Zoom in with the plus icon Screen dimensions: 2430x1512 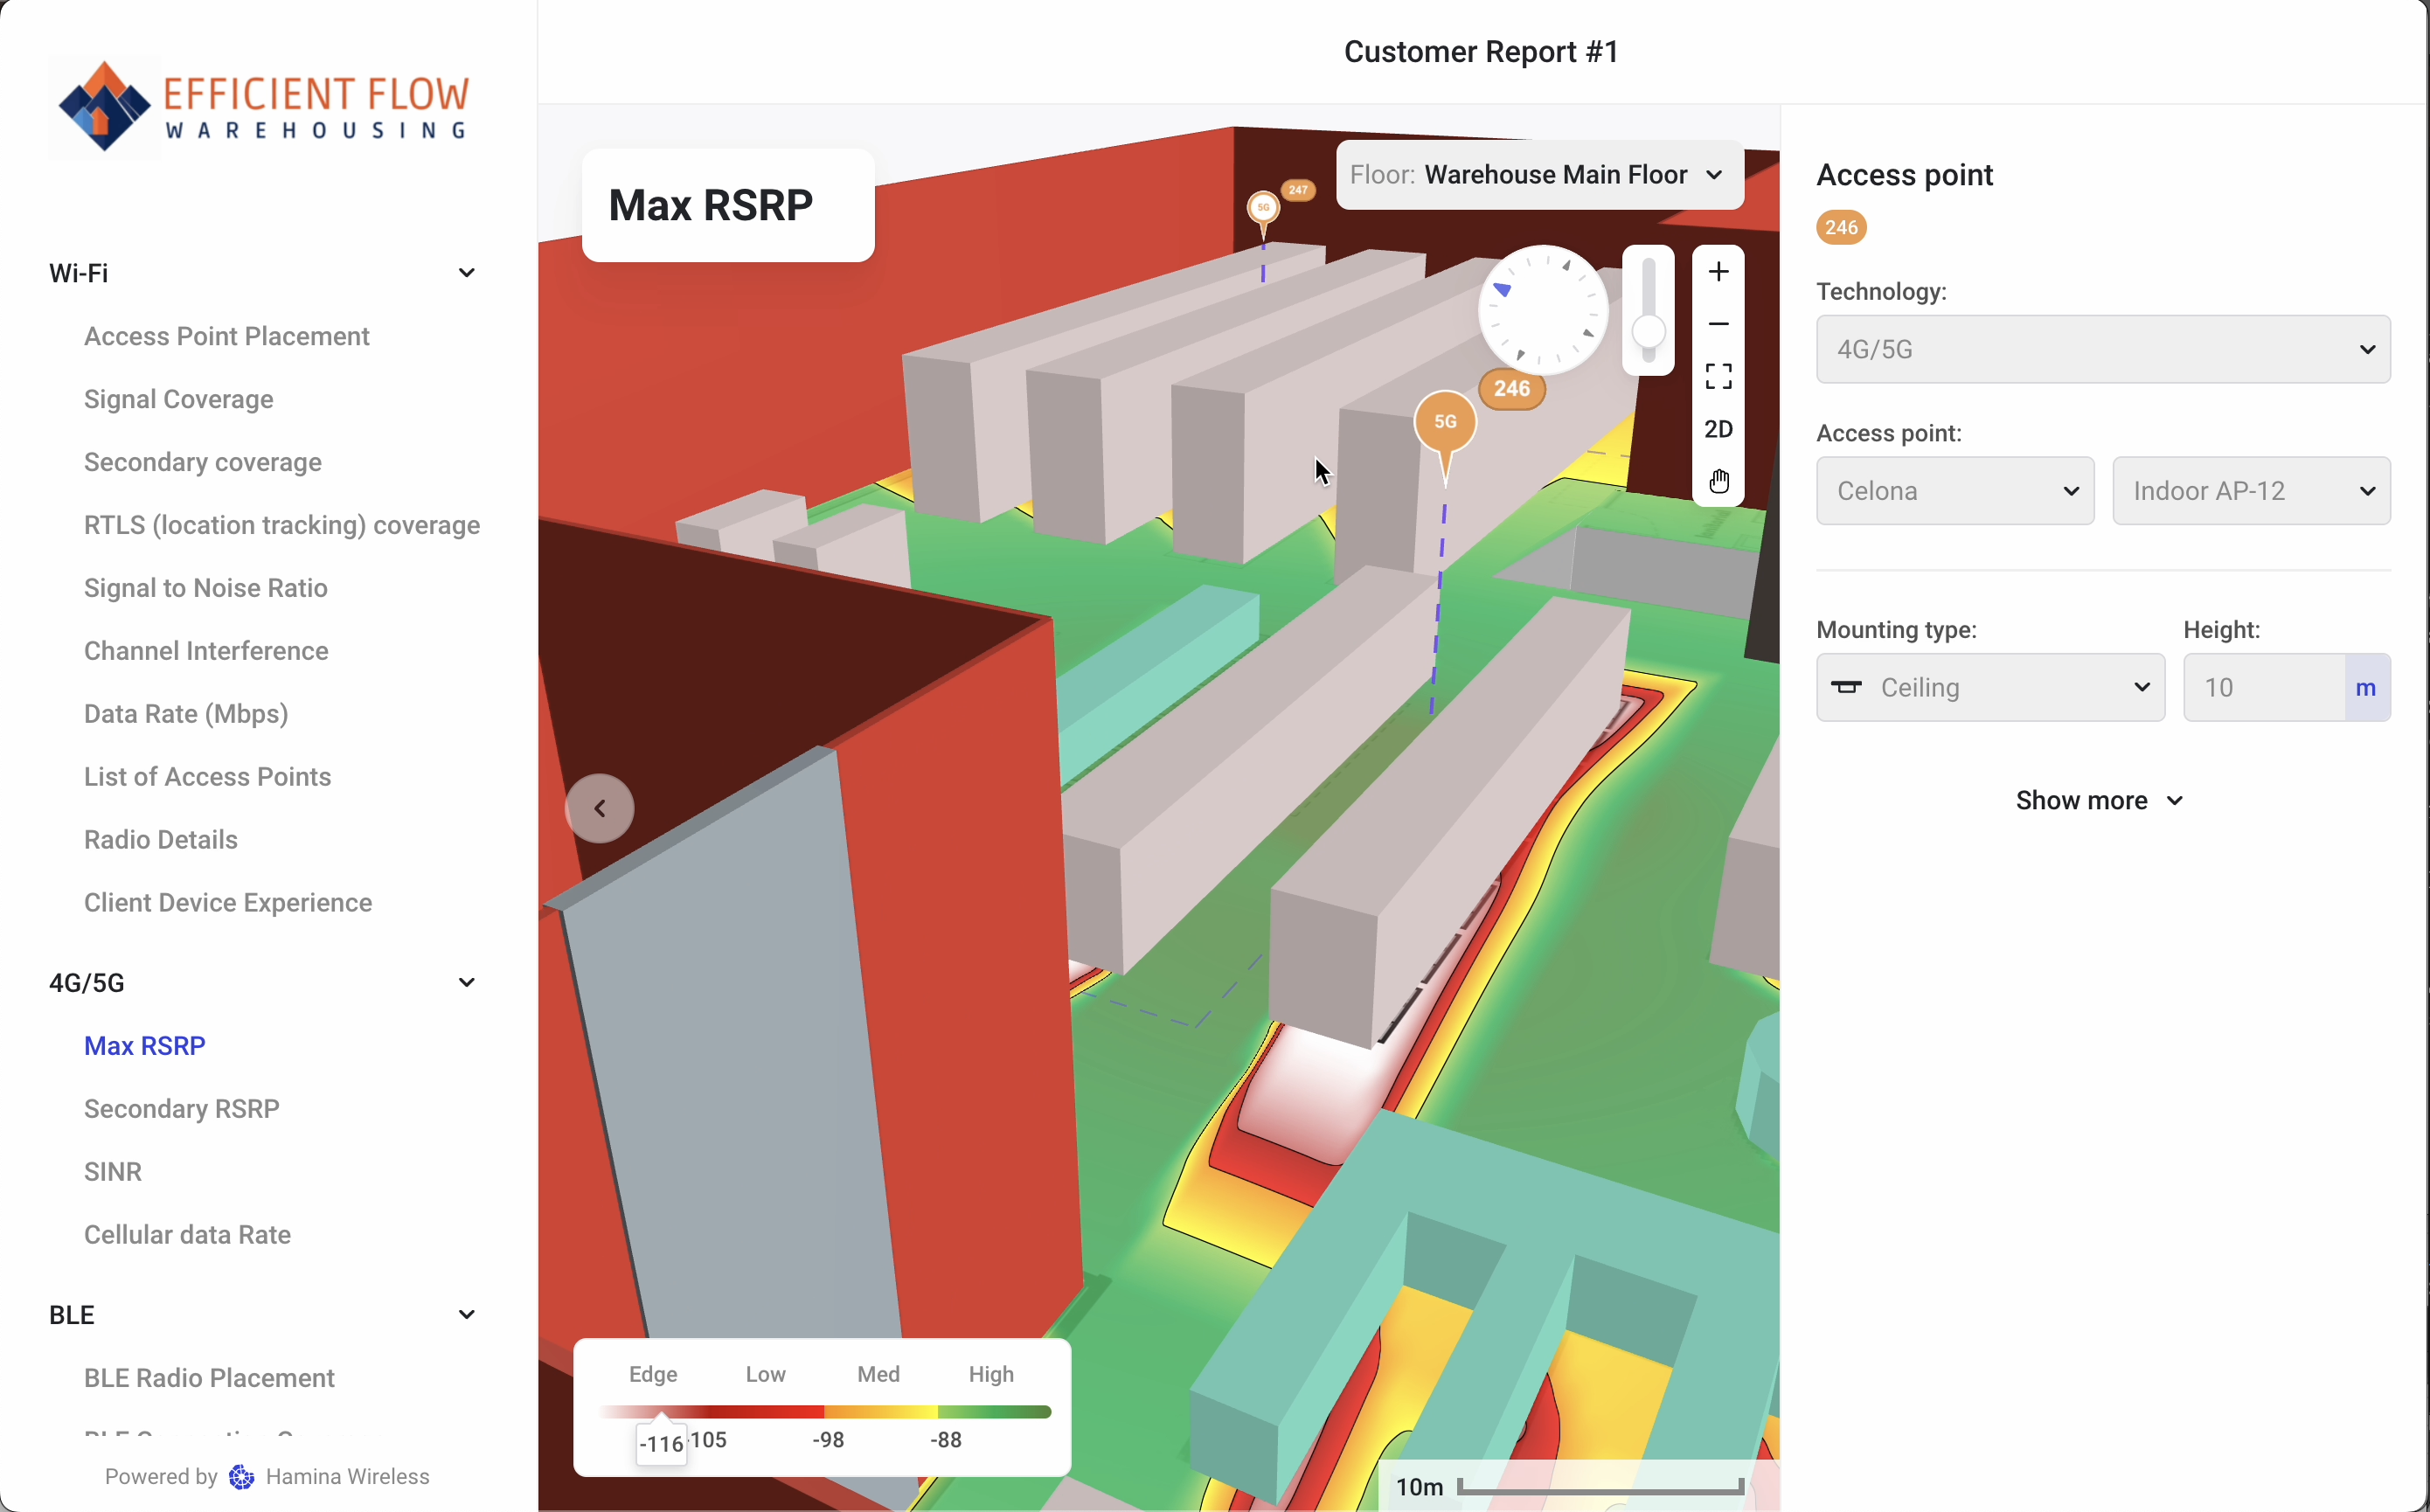point(1718,272)
